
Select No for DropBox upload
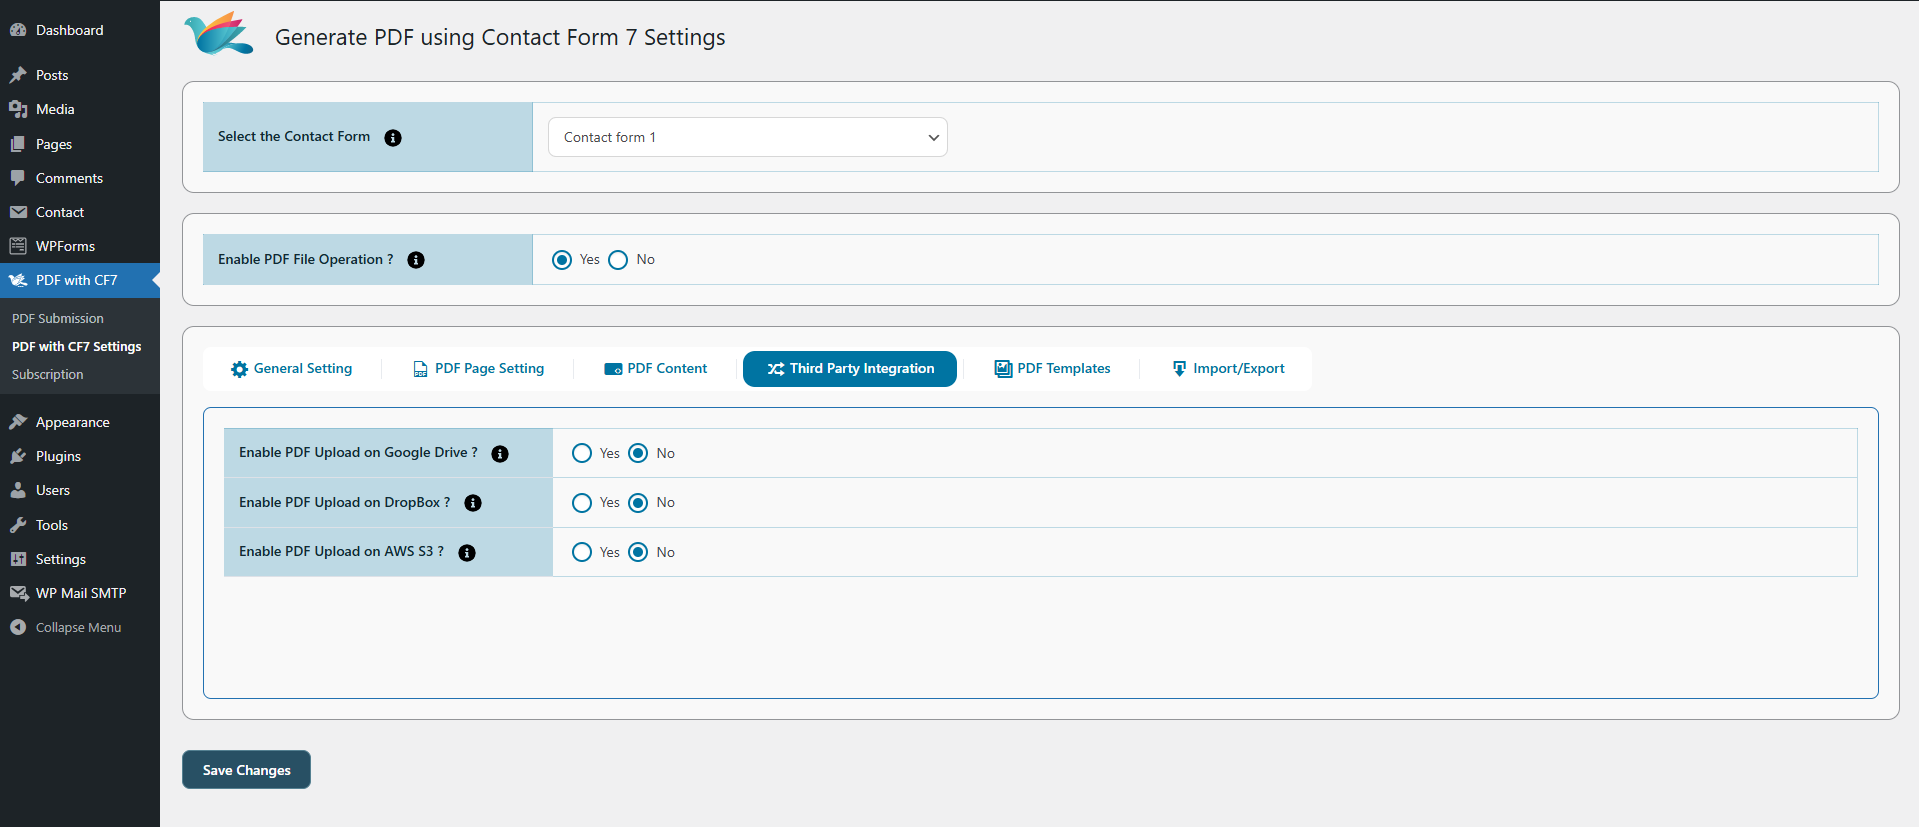click(x=638, y=503)
